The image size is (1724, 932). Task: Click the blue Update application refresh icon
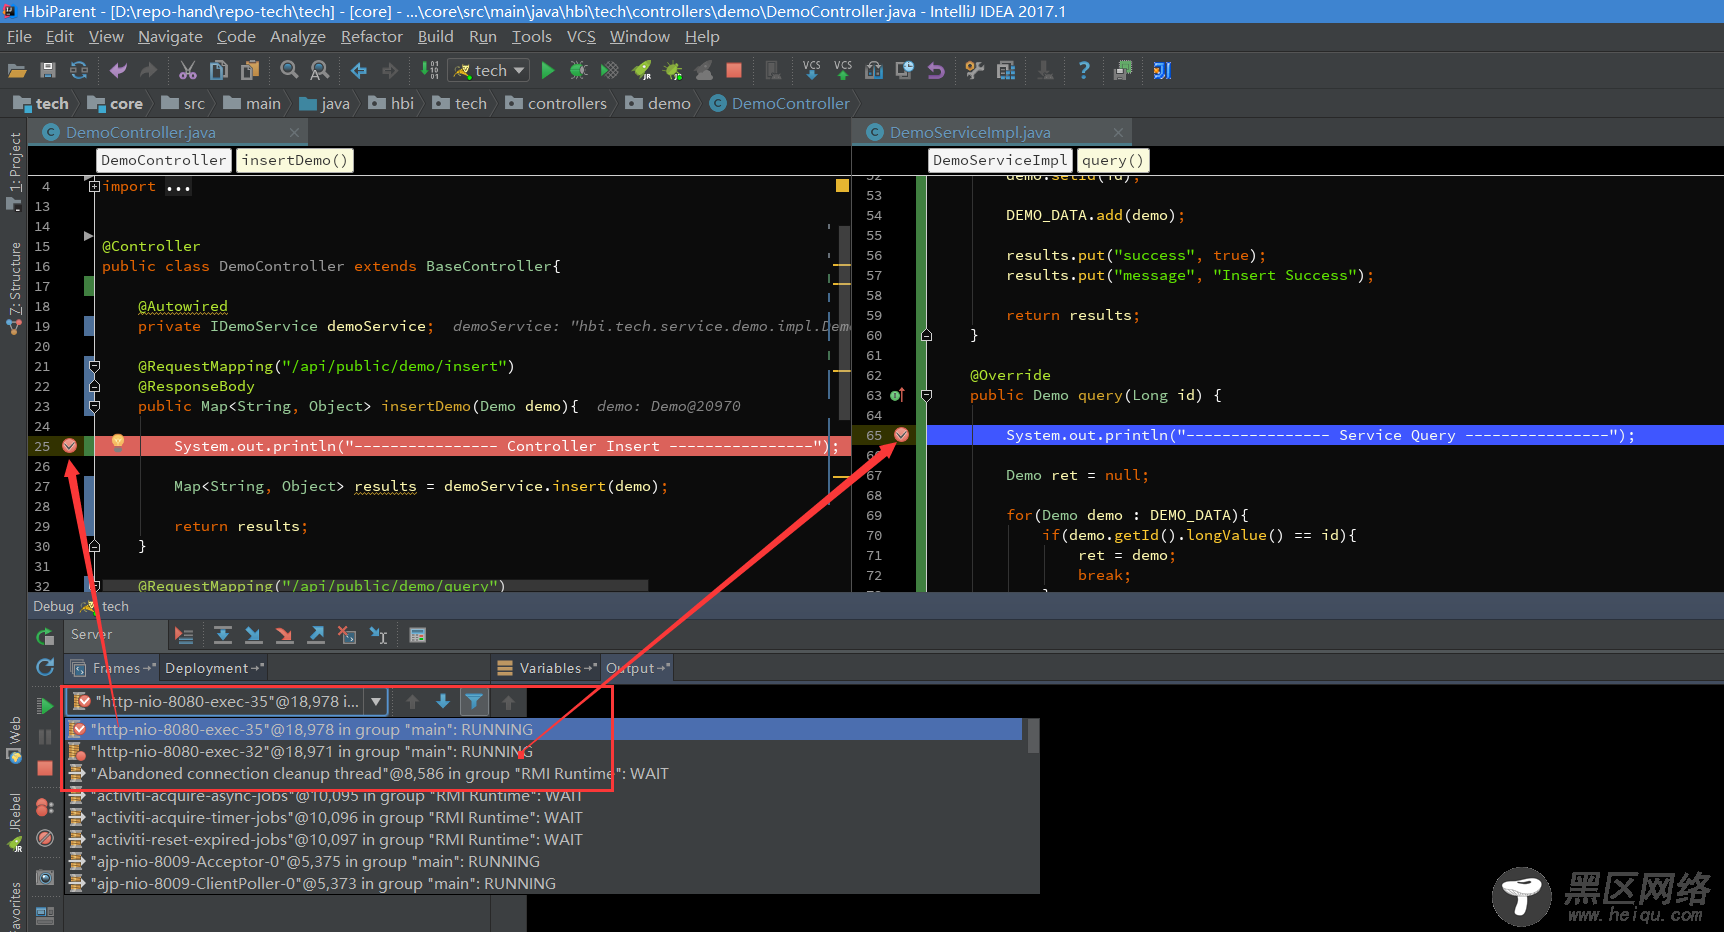click(45, 667)
